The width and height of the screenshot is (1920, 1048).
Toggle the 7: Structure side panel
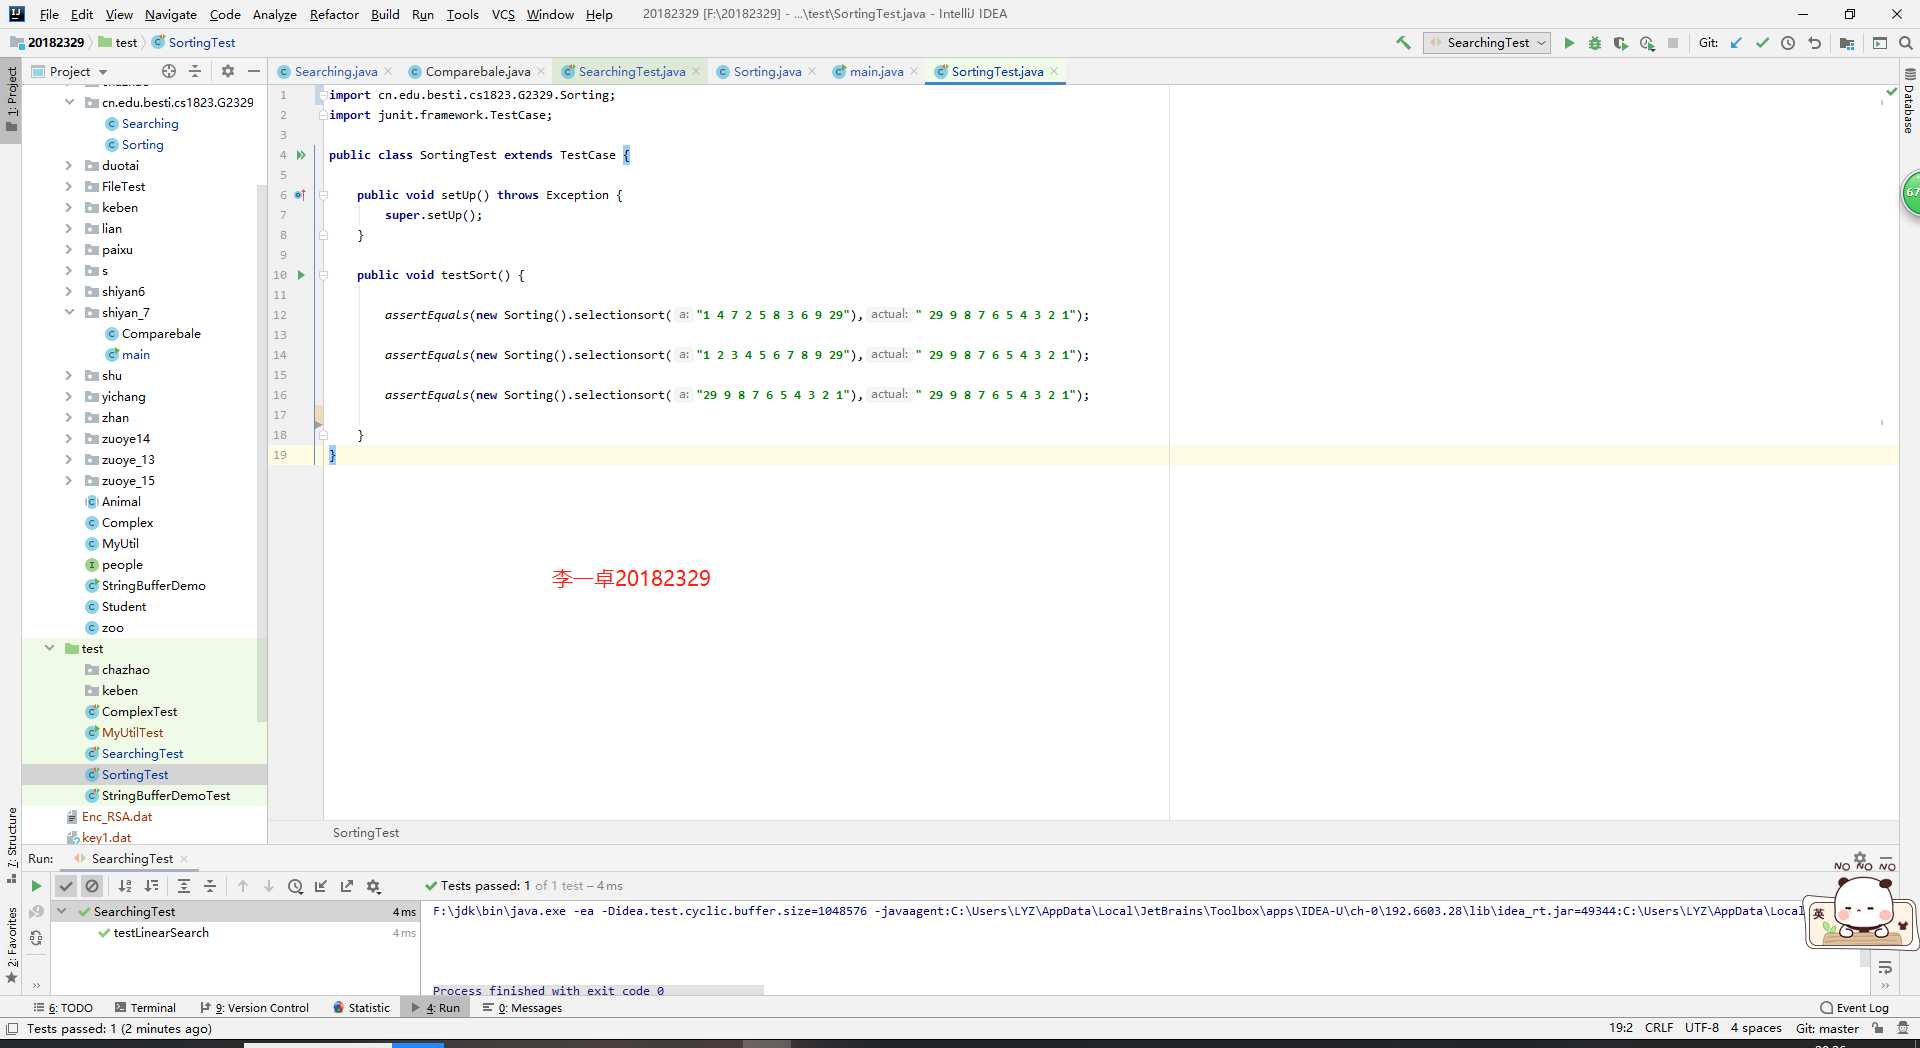click(x=11, y=845)
